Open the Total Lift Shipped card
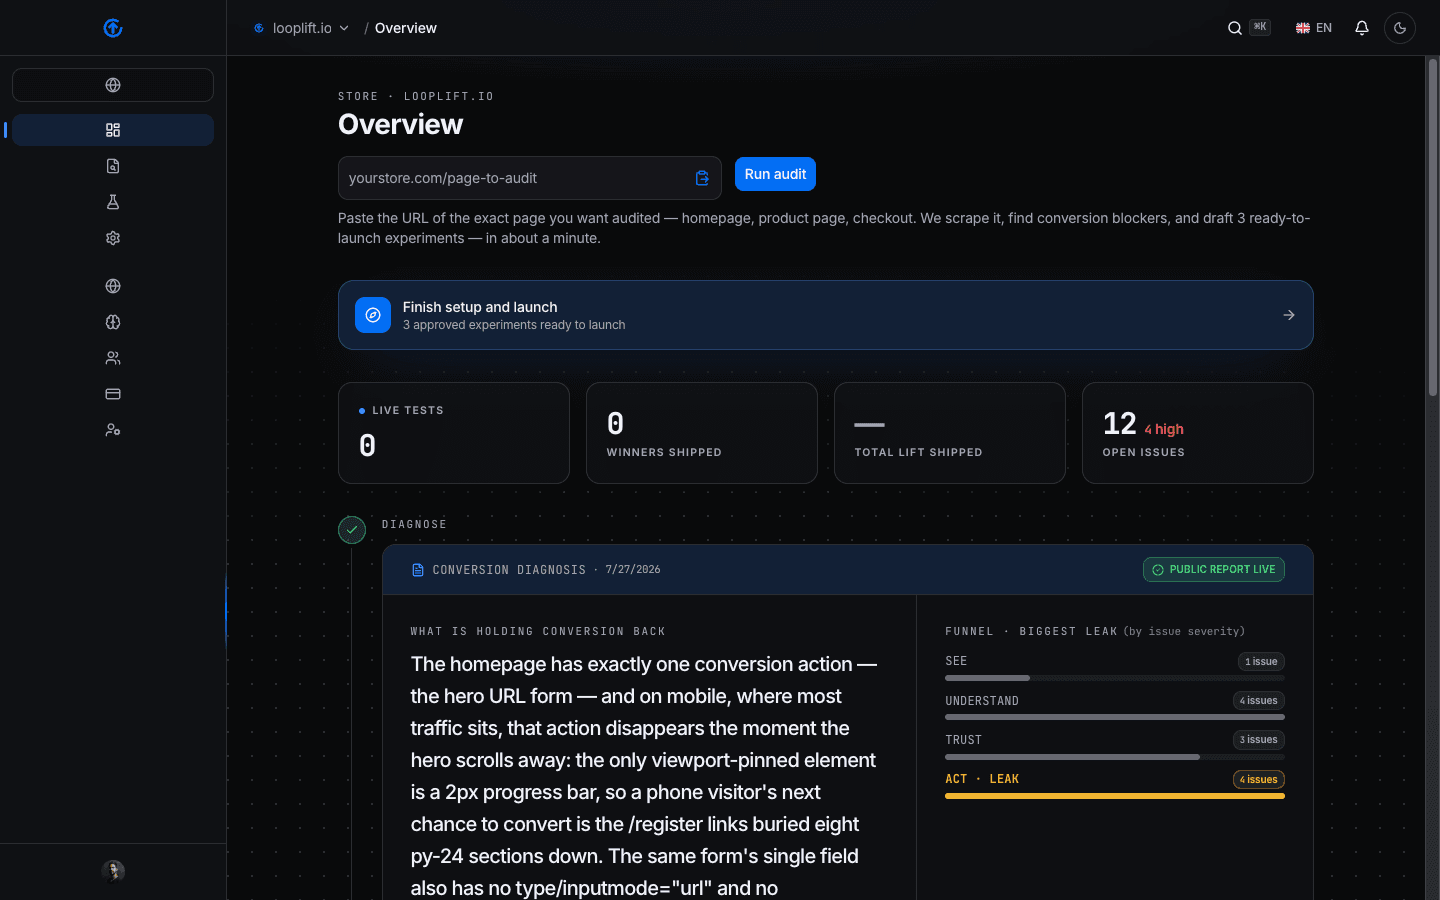Image resolution: width=1440 pixels, height=900 pixels. coord(950,433)
